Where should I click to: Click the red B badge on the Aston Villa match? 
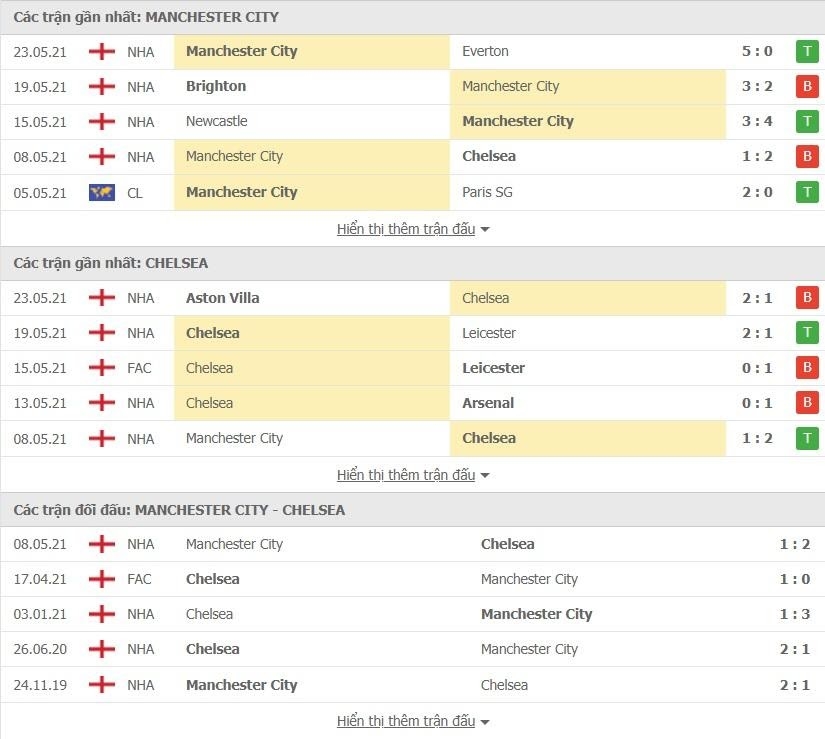pyautogui.click(x=806, y=298)
